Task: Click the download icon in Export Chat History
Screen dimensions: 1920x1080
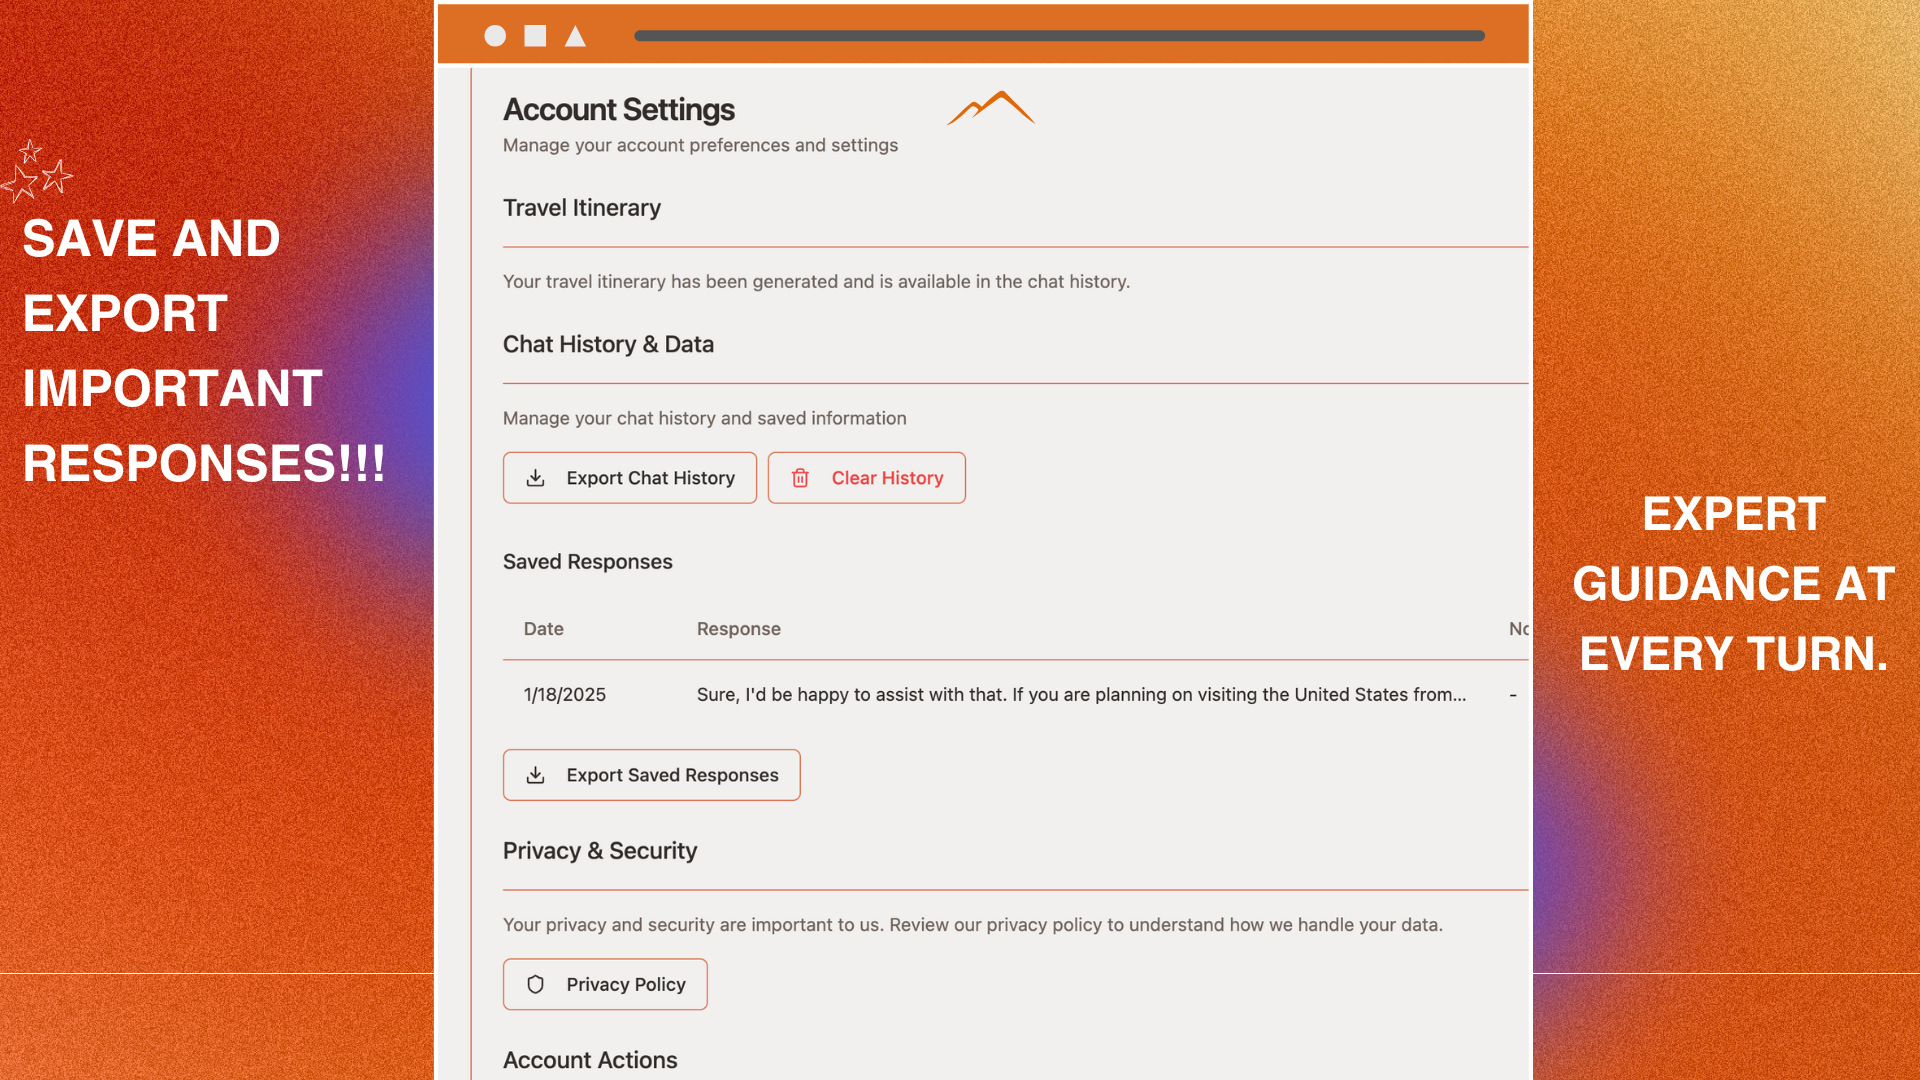Action: coord(536,478)
